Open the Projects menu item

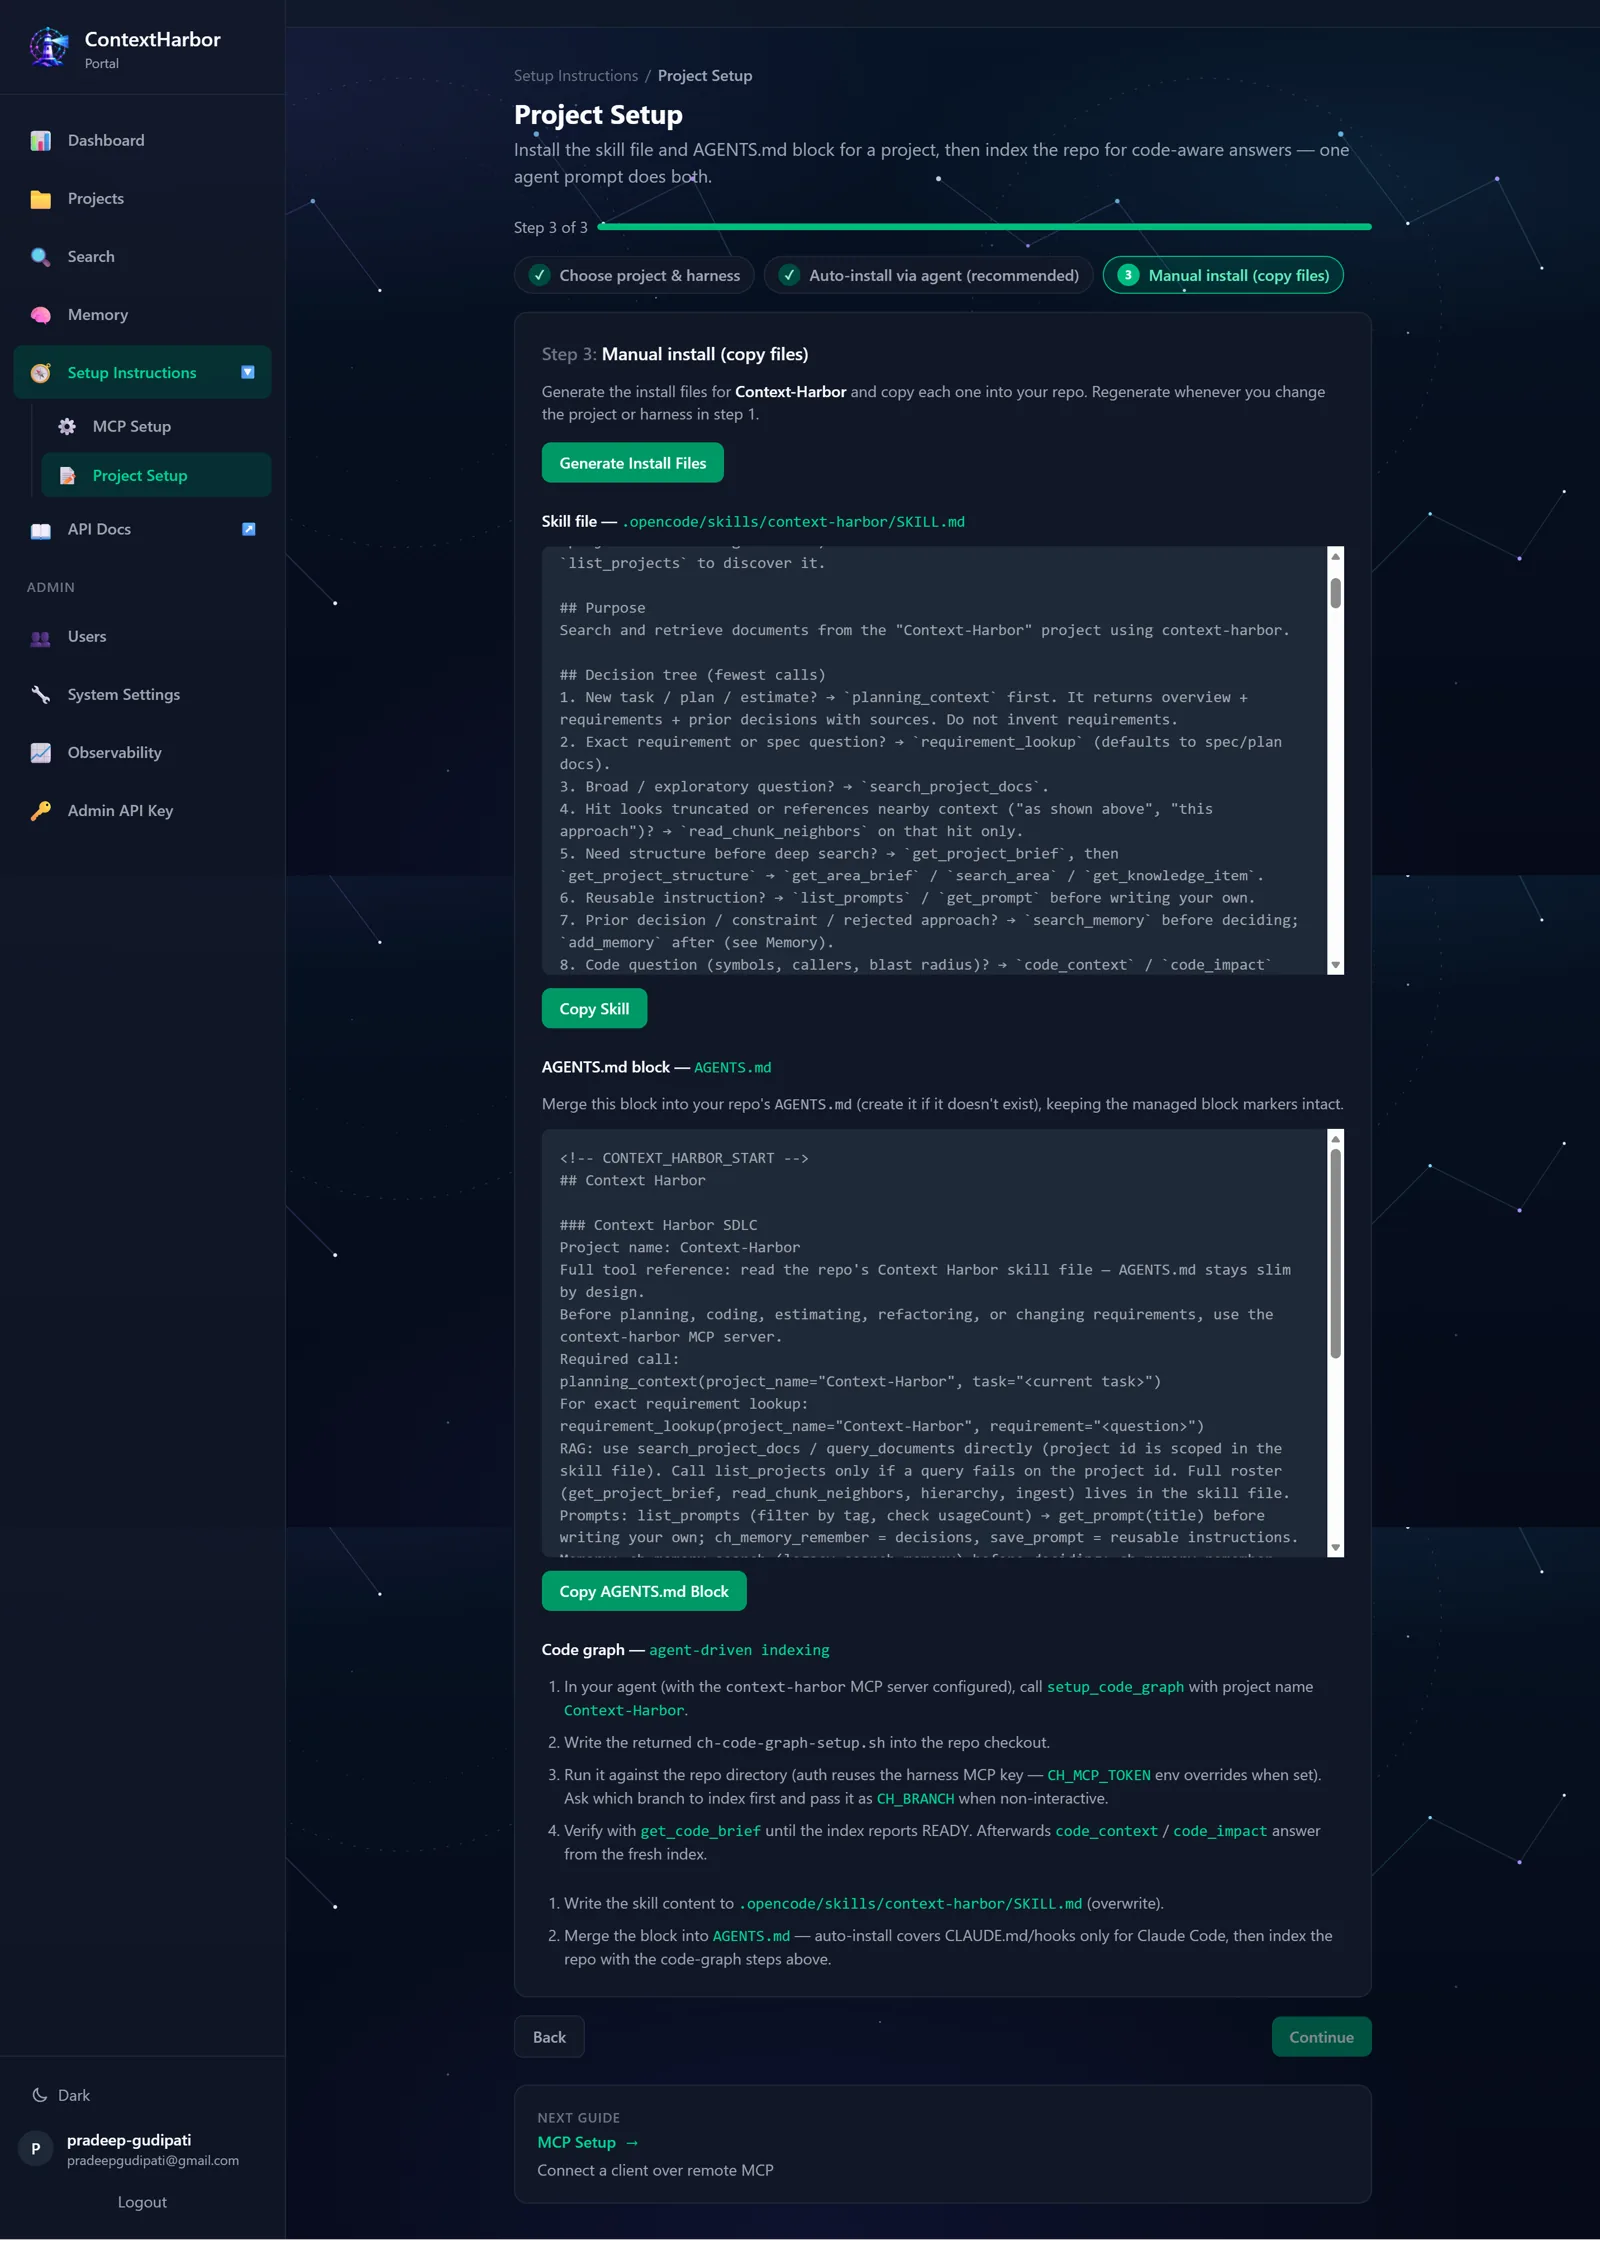[142, 199]
